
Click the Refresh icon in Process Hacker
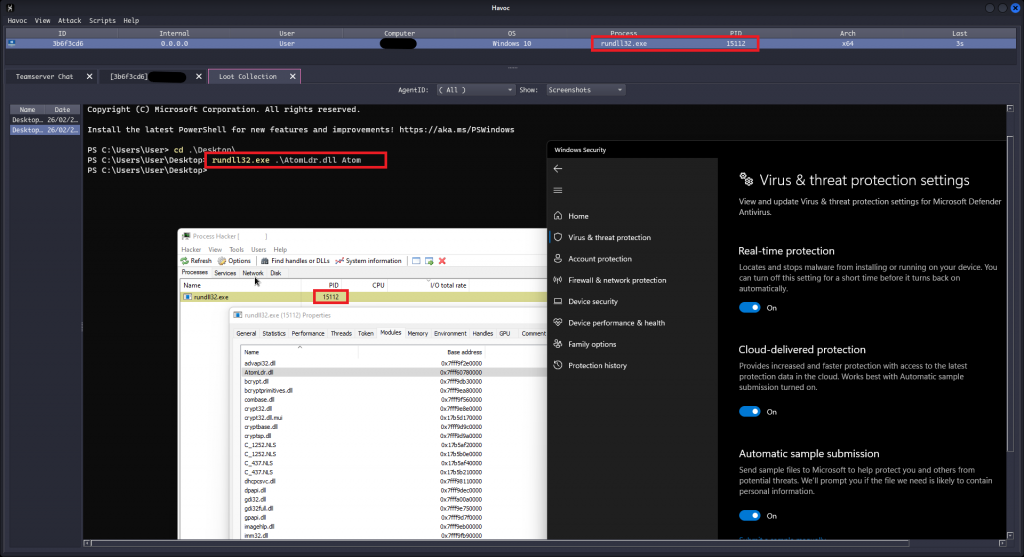[185, 261]
